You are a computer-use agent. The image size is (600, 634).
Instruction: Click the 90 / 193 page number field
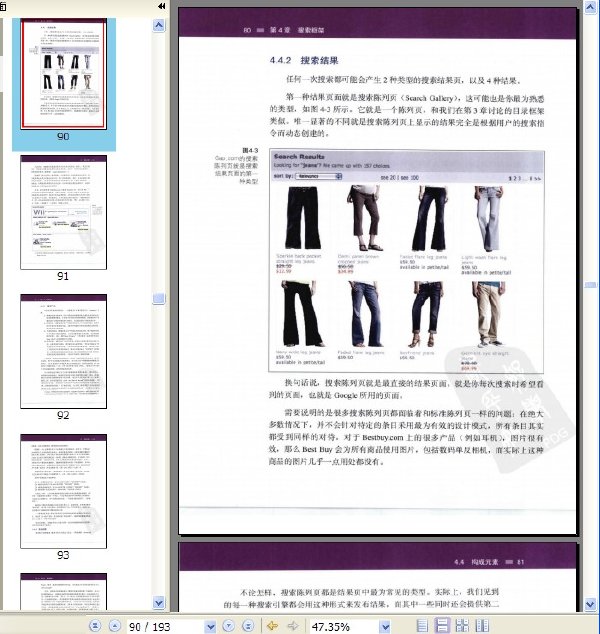click(x=165, y=627)
